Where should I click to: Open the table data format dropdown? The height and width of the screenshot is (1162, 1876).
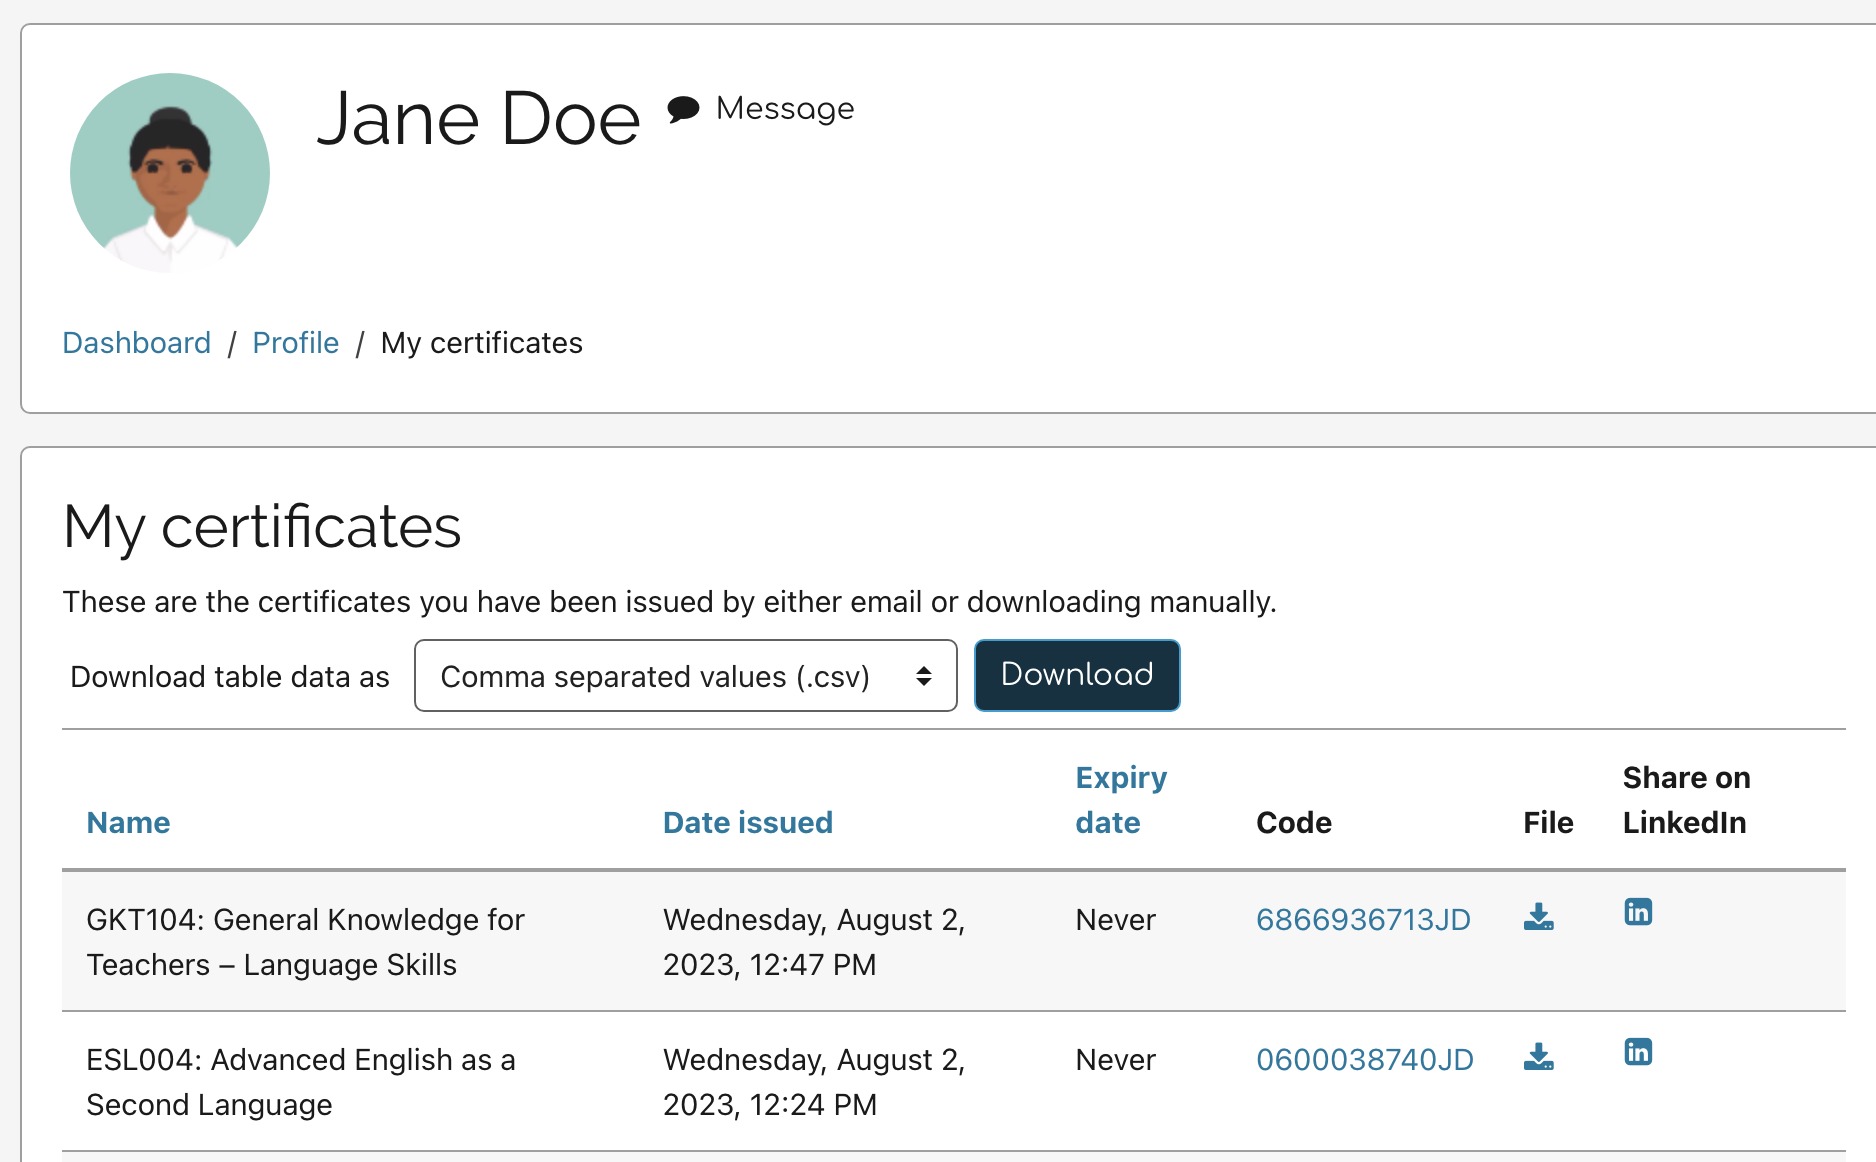coord(685,676)
